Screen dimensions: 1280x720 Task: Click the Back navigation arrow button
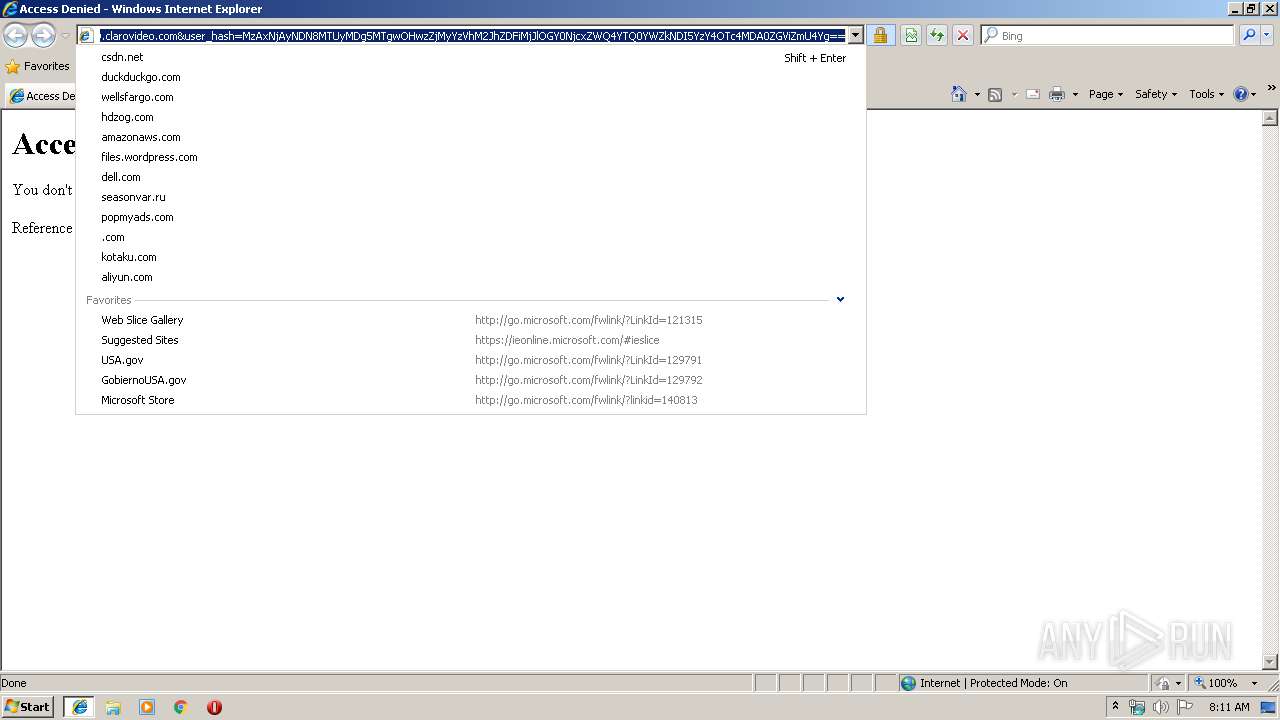[15, 36]
